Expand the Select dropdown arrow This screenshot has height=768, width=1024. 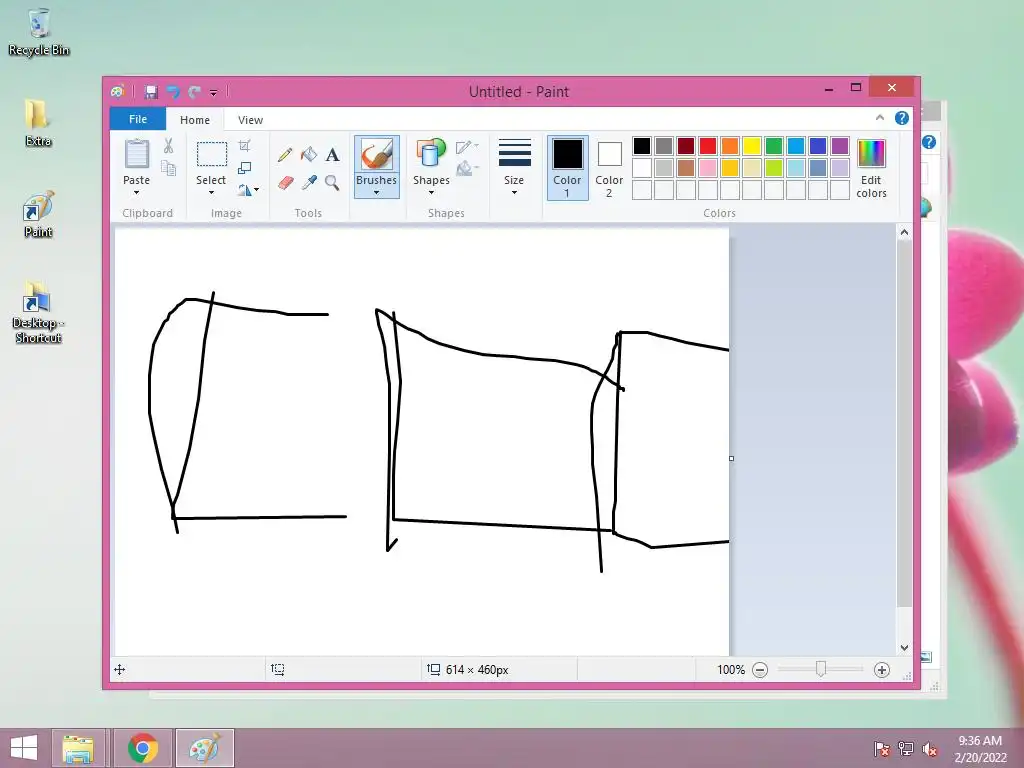211,193
